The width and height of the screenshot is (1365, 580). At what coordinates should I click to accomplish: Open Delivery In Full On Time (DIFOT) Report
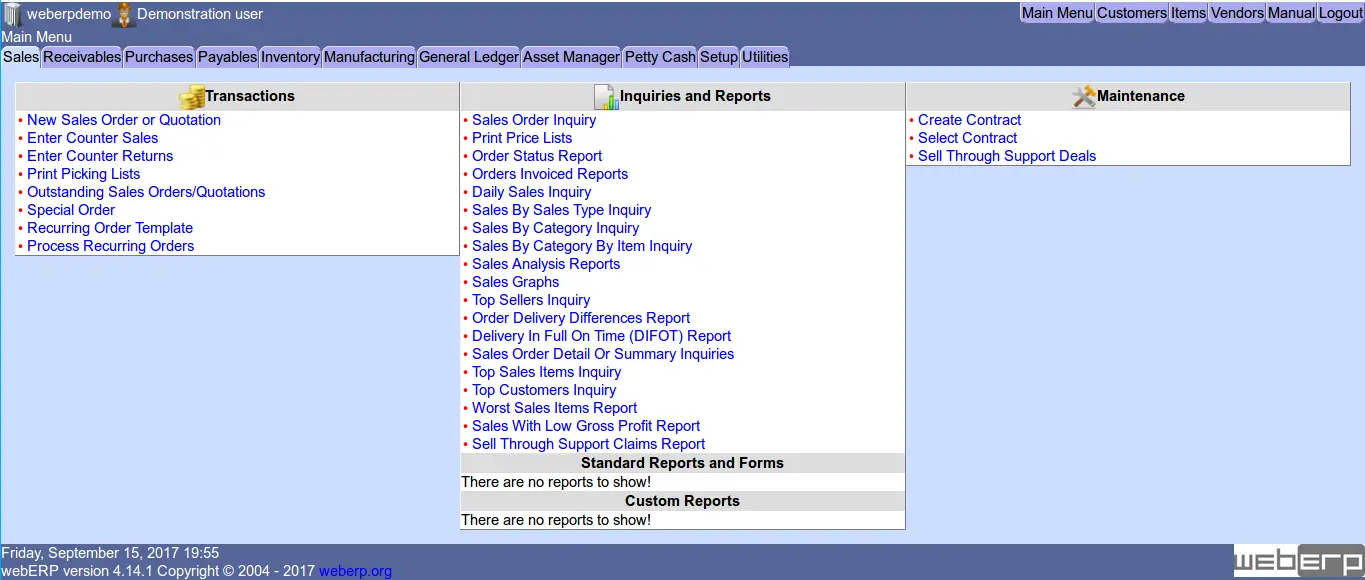tap(602, 336)
